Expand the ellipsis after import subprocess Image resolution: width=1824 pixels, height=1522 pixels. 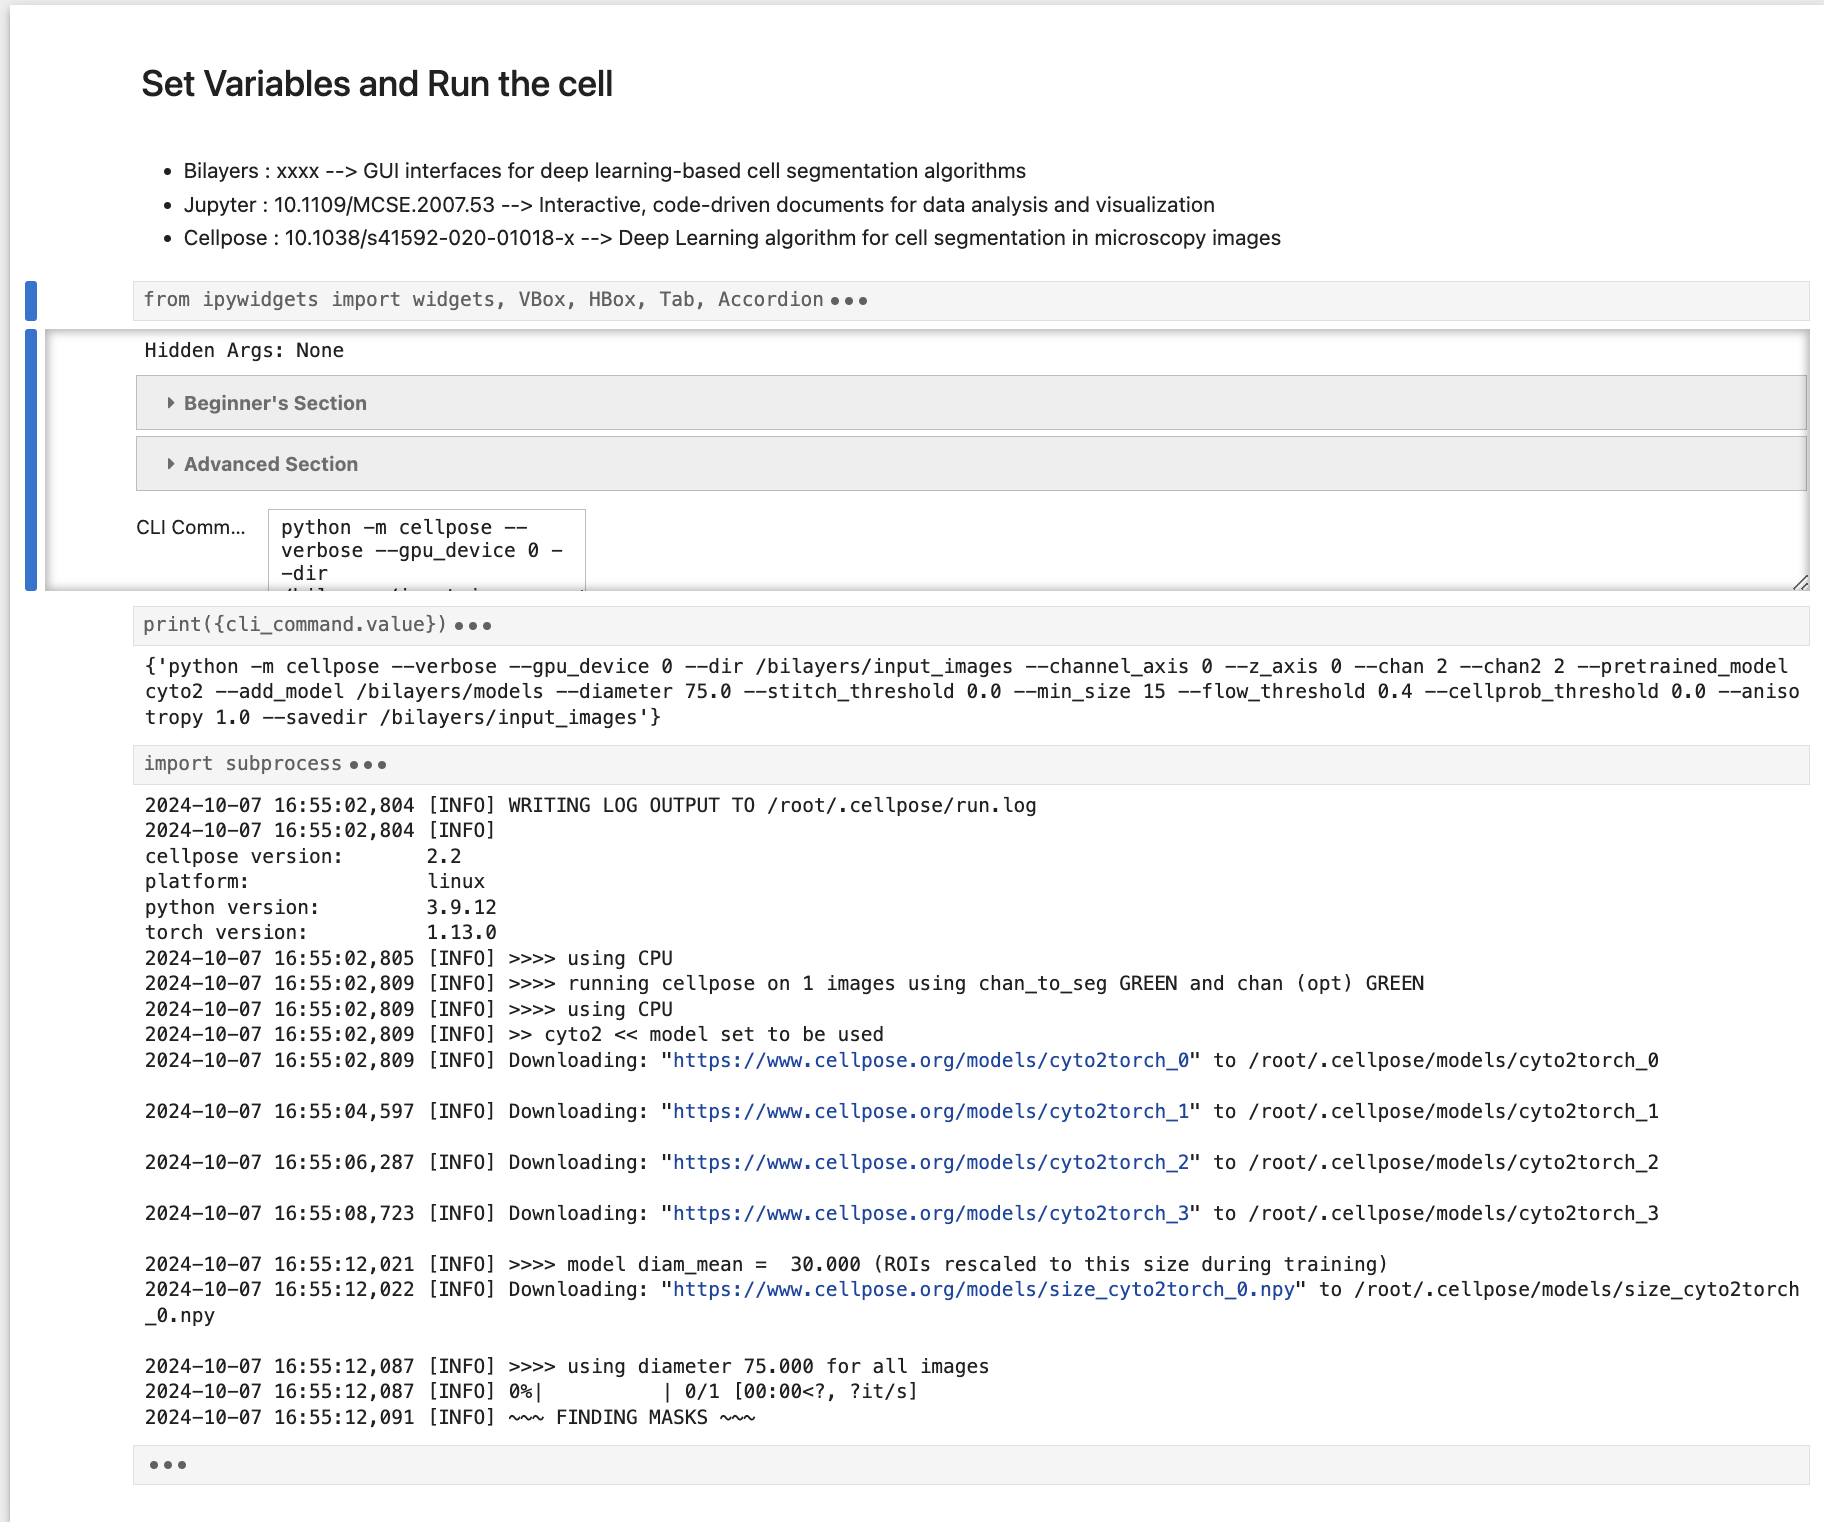point(368,765)
